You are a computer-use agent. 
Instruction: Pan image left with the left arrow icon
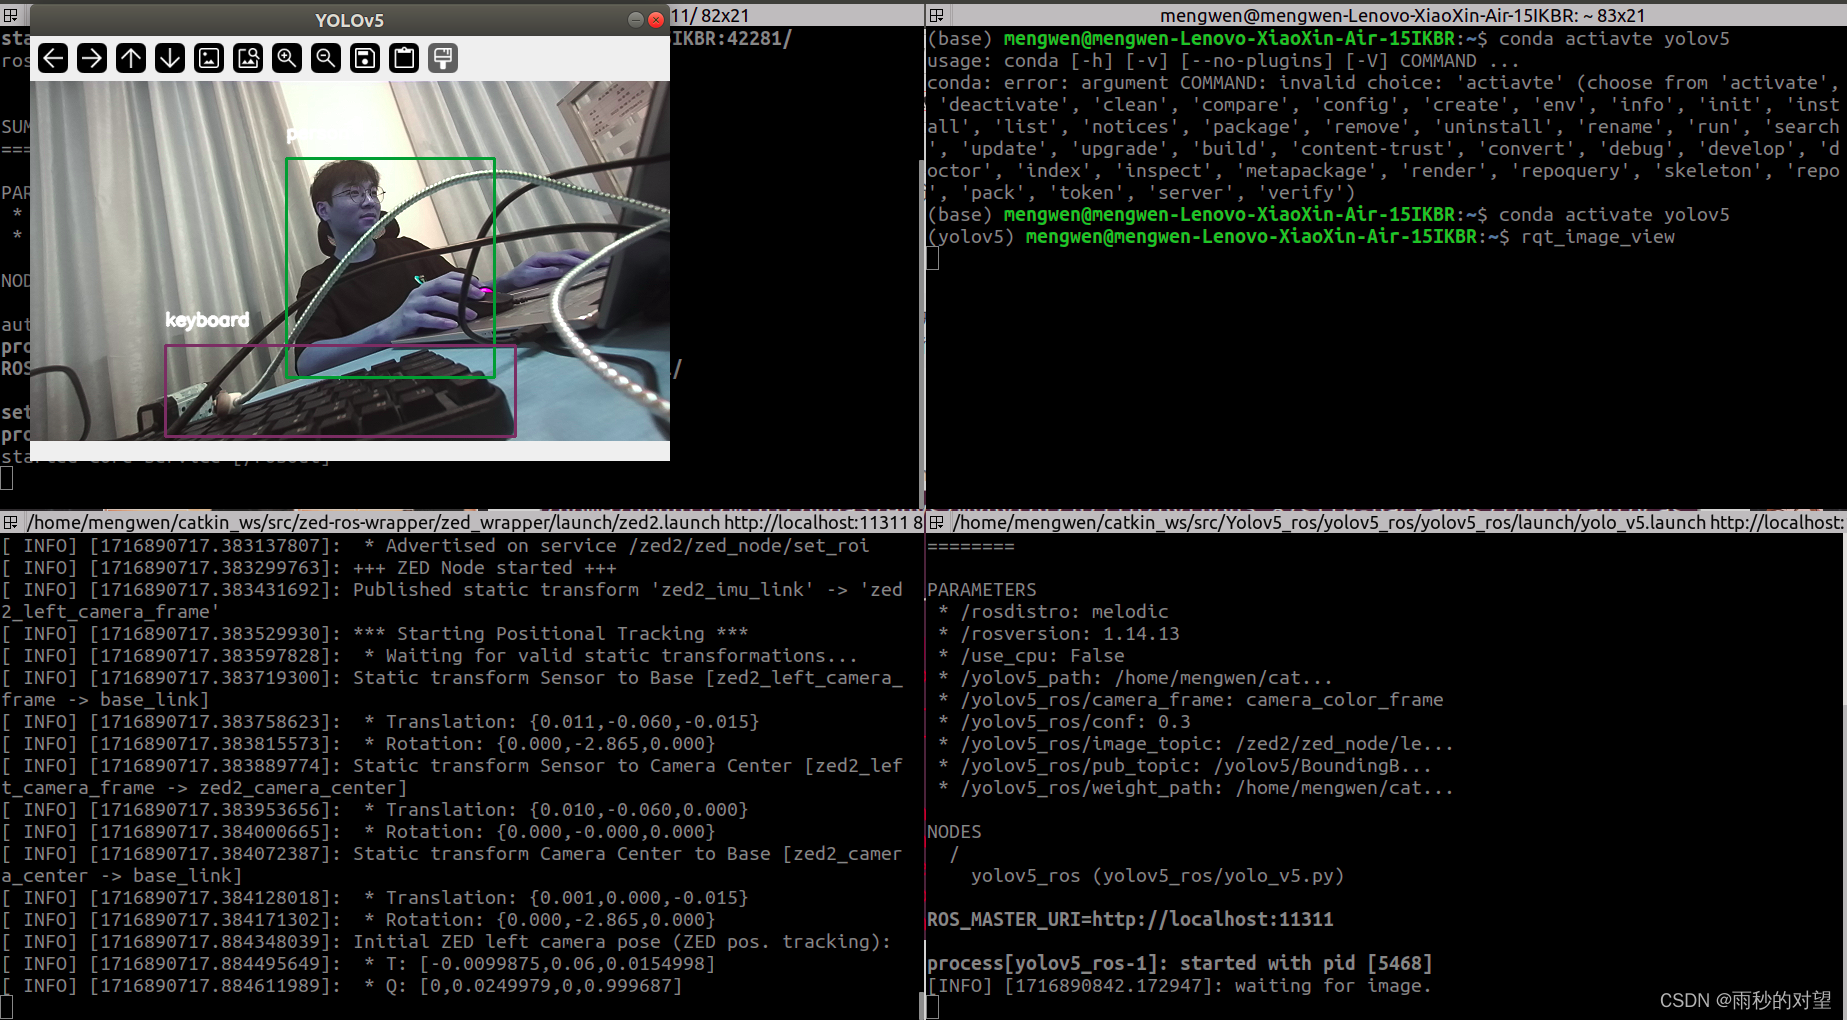pos(53,58)
